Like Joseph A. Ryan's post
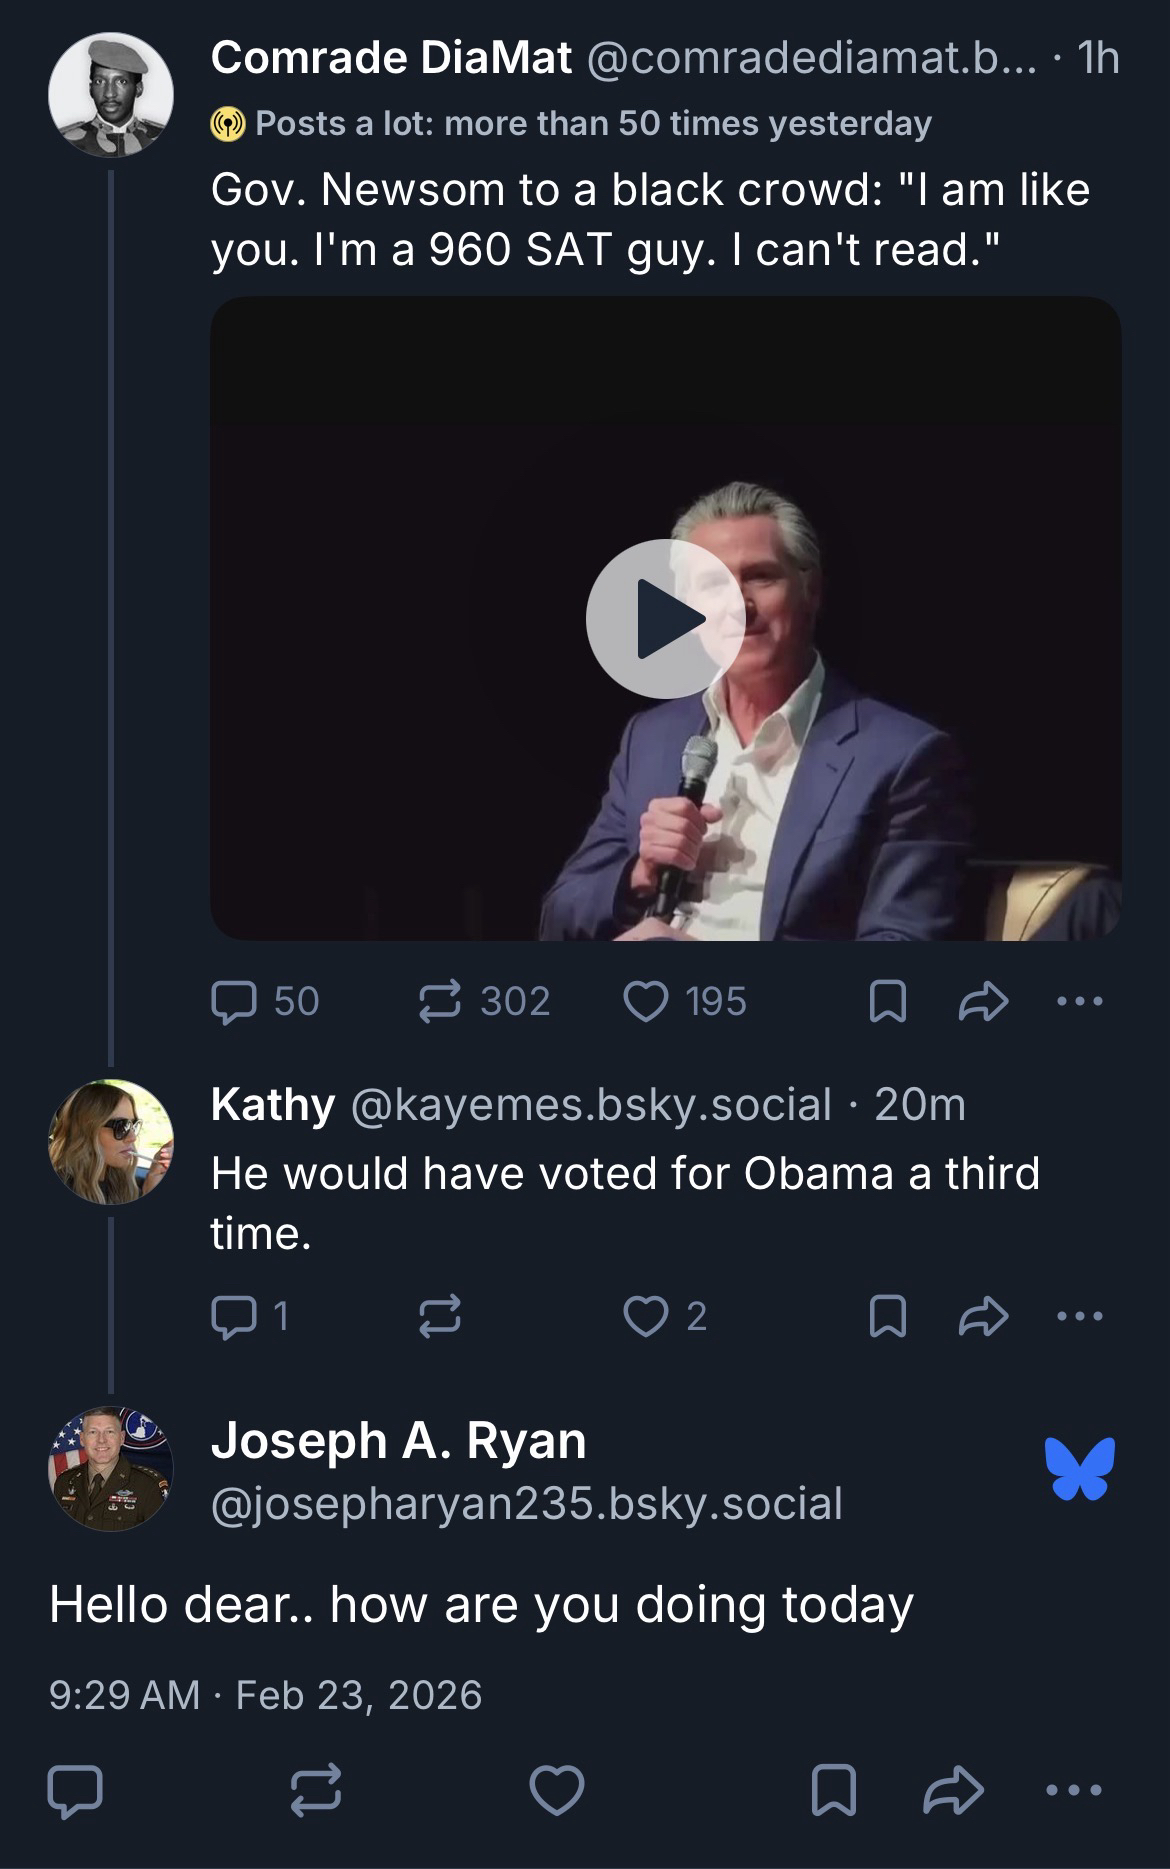 (556, 1790)
